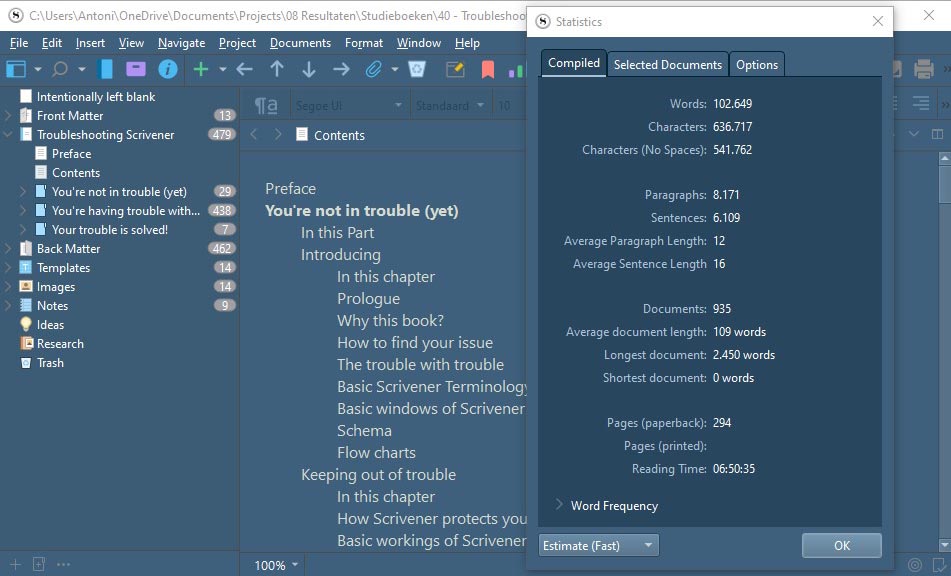Expand You're not in trouble (yet) binder item
Viewport: 951px width, 576px height.
tap(23, 192)
